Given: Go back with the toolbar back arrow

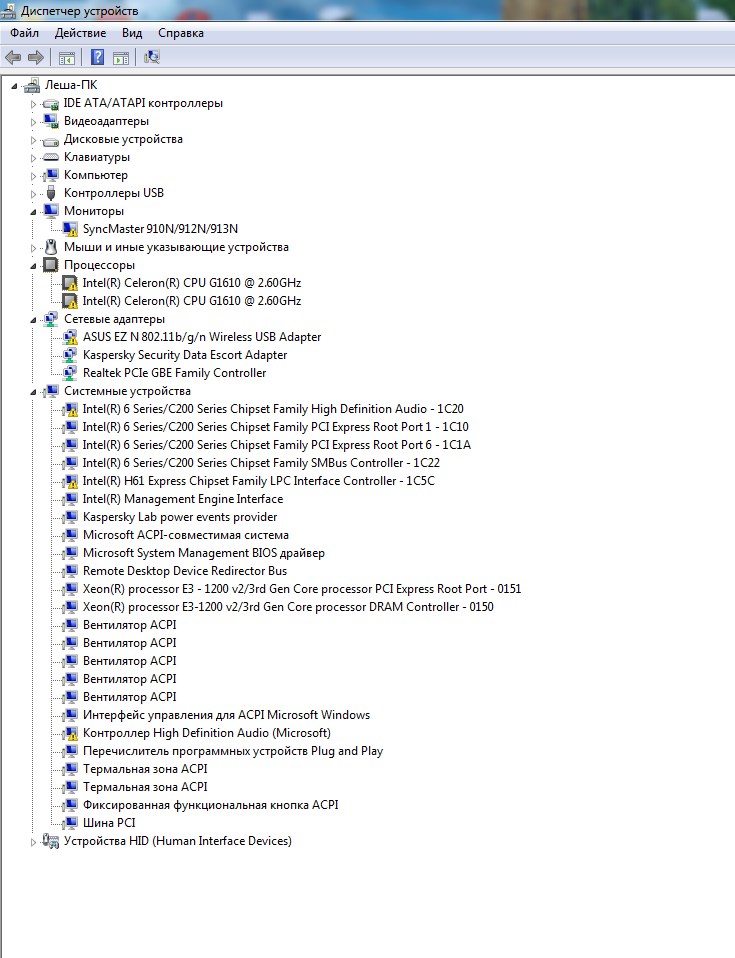Looking at the screenshot, I should [13, 57].
